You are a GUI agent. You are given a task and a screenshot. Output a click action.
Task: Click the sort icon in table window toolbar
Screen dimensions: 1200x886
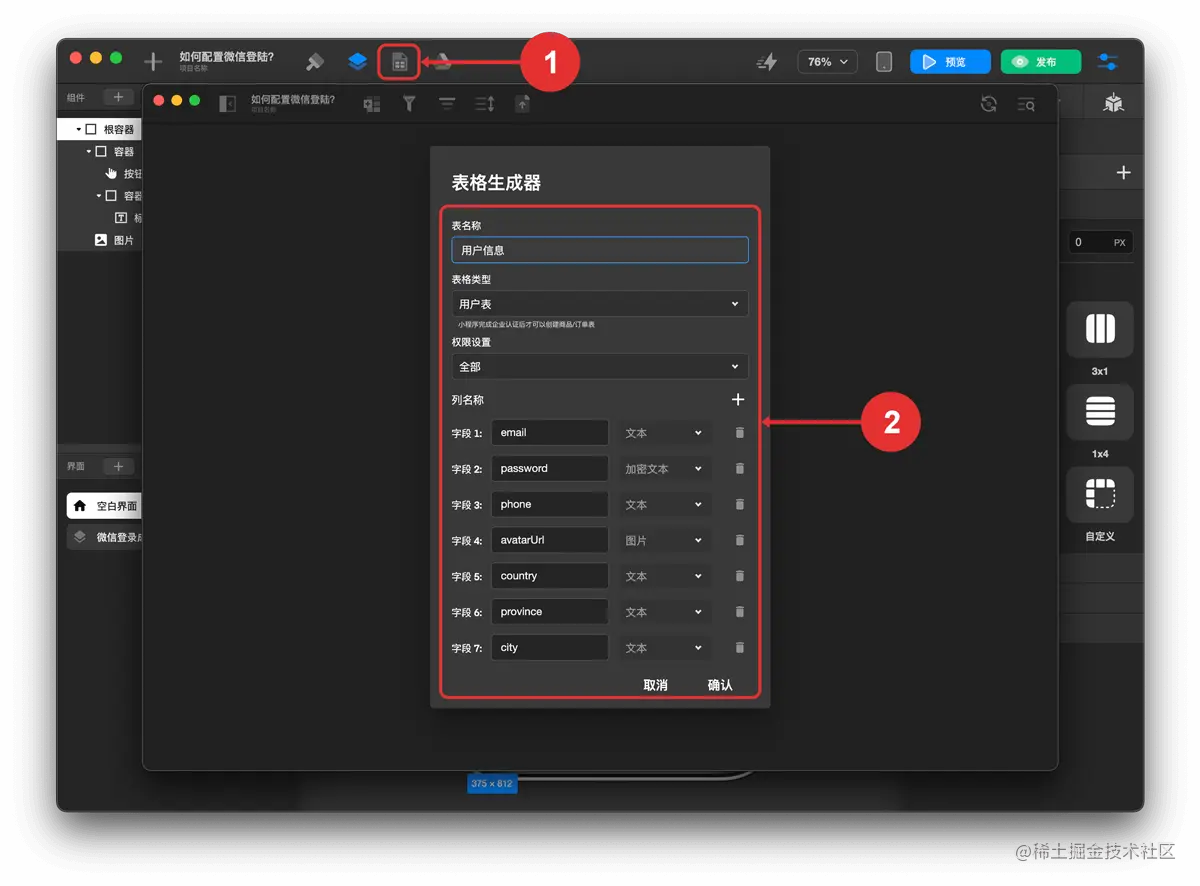pyautogui.click(x=485, y=104)
